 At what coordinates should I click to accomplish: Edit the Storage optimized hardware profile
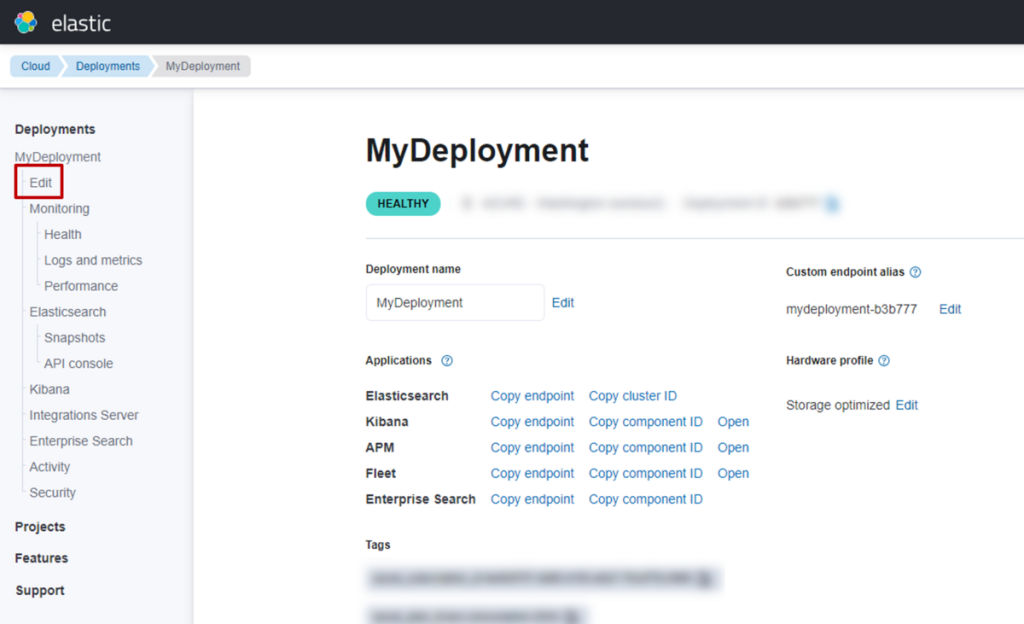point(906,405)
